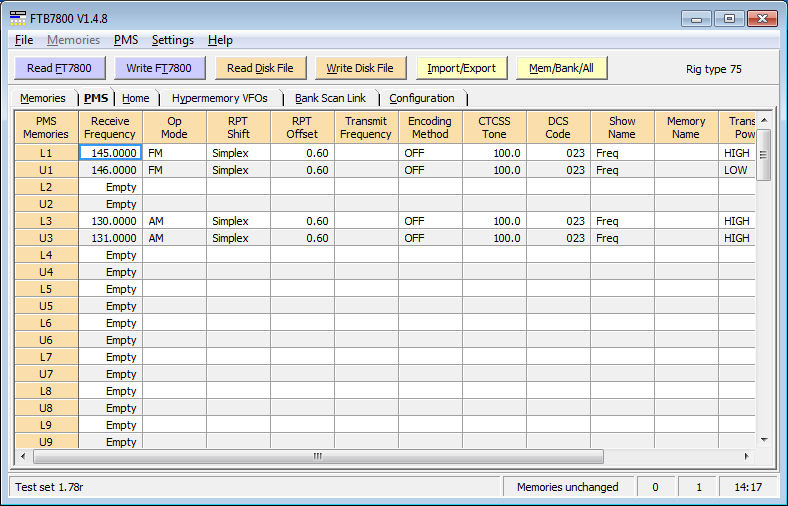Click Read Disk File button
The image size is (788, 506).
pyautogui.click(x=260, y=68)
